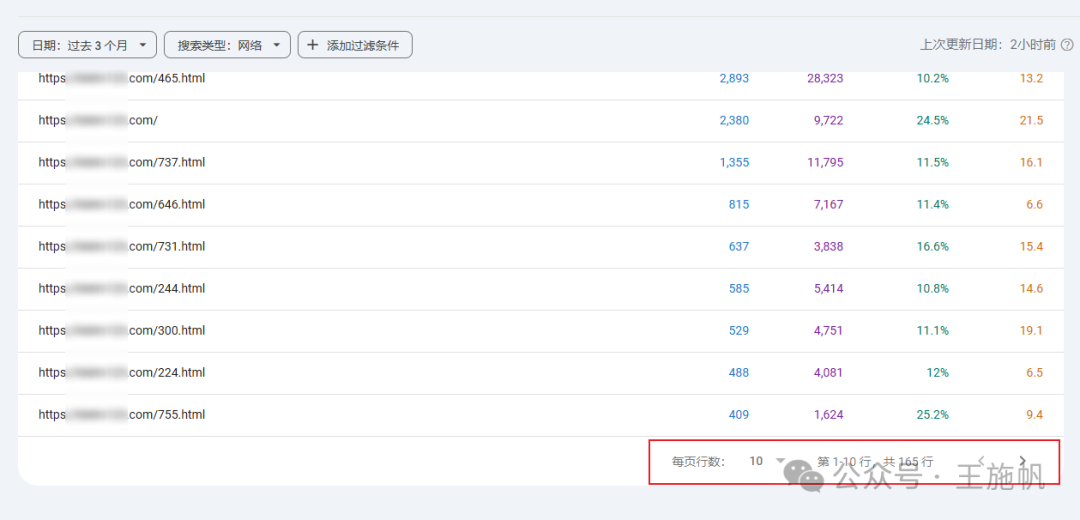Screen dimensions: 1080x520
Task: Click the clicks value 1,355
Action: pyautogui.click(x=734, y=163)
